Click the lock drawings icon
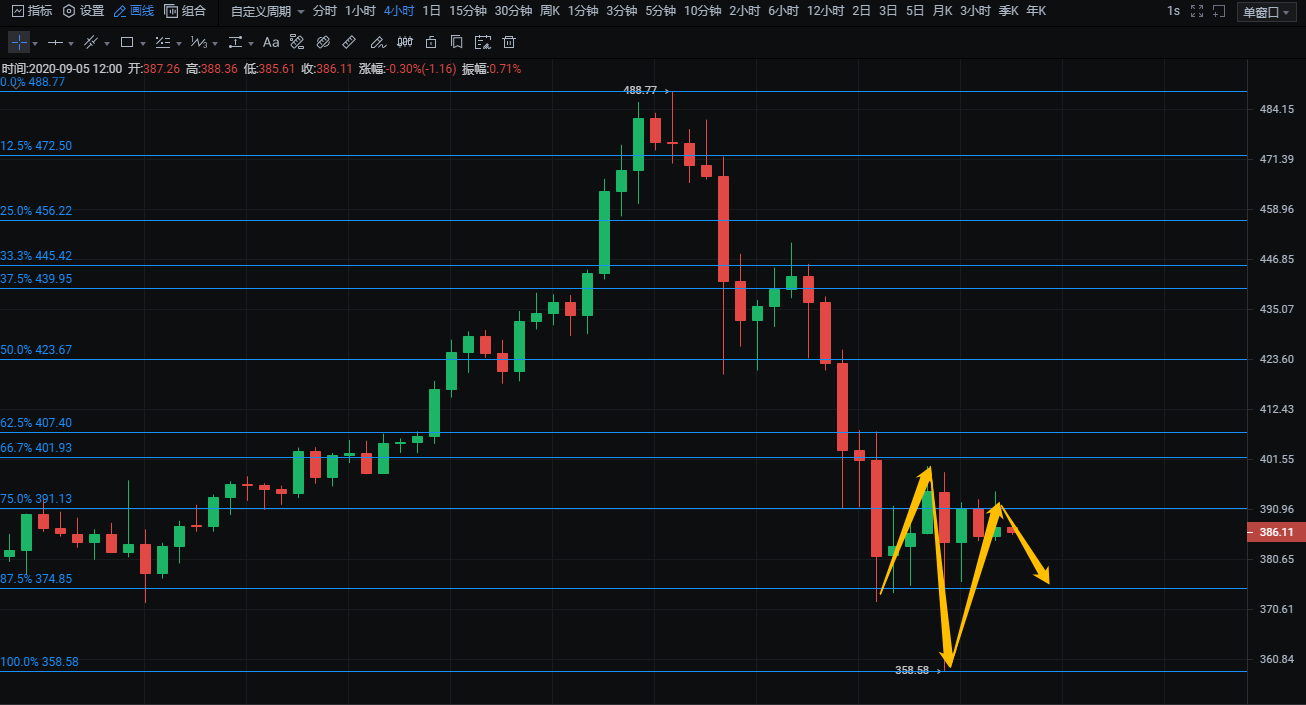 (430, 43)
